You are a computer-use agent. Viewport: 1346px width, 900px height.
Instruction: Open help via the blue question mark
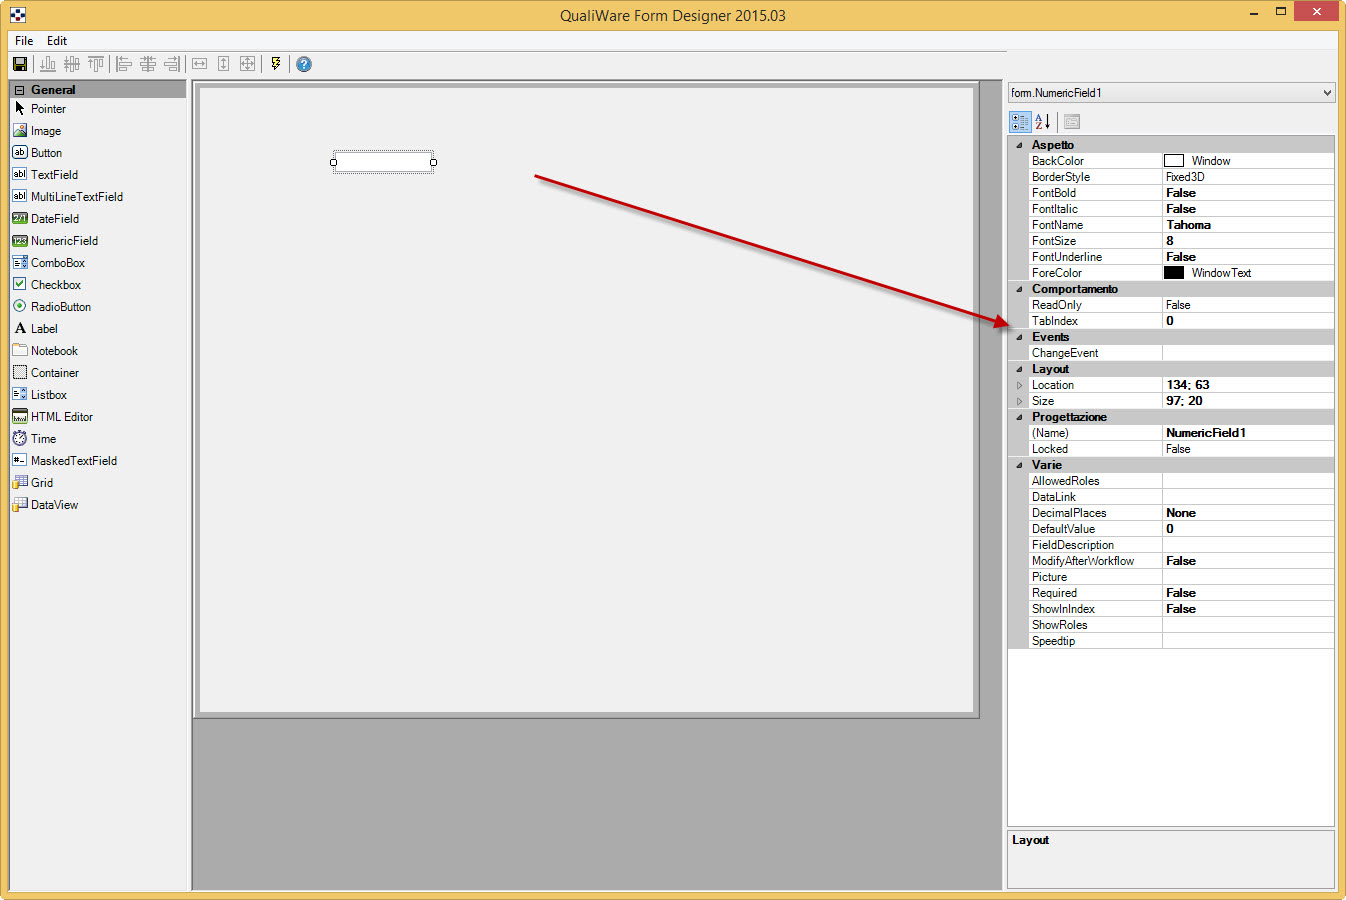pos(304,64)
